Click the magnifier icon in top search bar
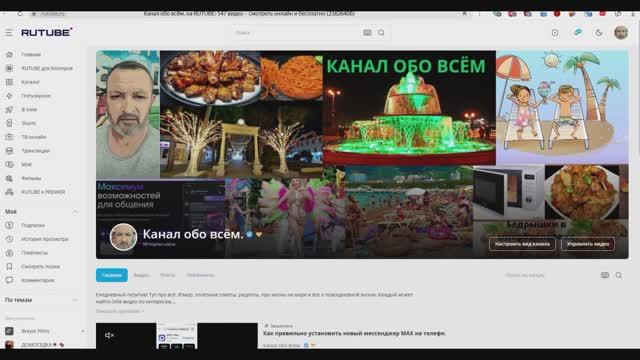Image resolution: width=640 pixels, height=360 pixels. pyautogui.click(x=381, y=33)
